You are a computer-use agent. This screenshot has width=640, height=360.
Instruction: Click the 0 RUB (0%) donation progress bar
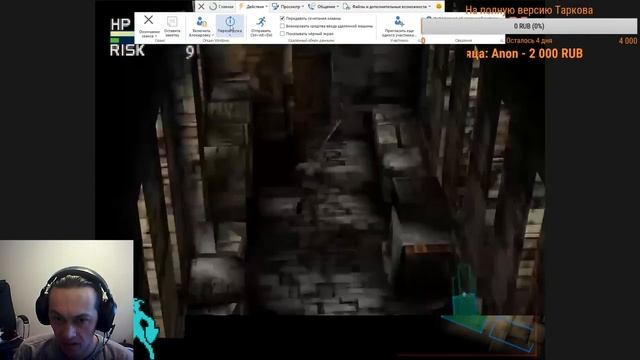[529, 26]
